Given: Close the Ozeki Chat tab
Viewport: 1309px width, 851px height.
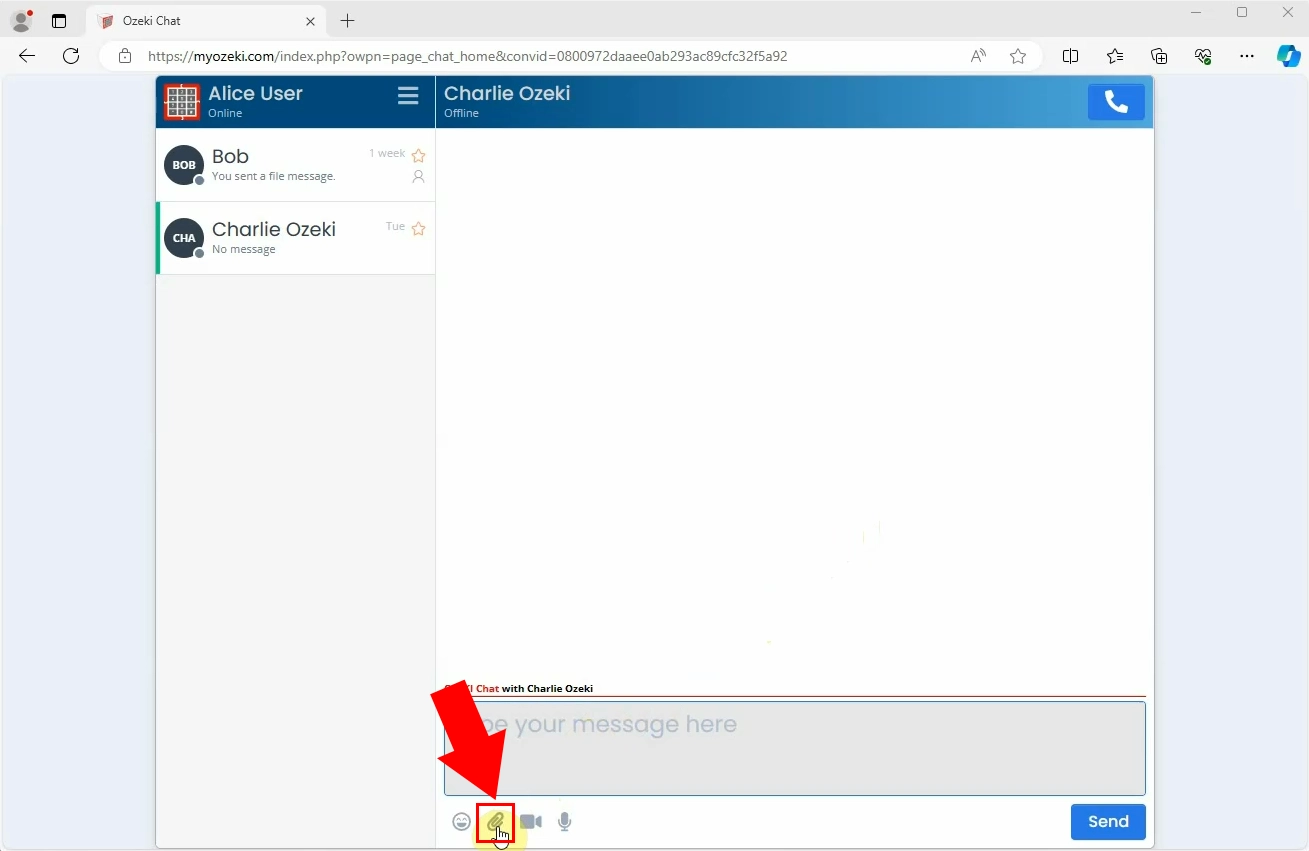Looking at the screenshot, I should 310,20.
